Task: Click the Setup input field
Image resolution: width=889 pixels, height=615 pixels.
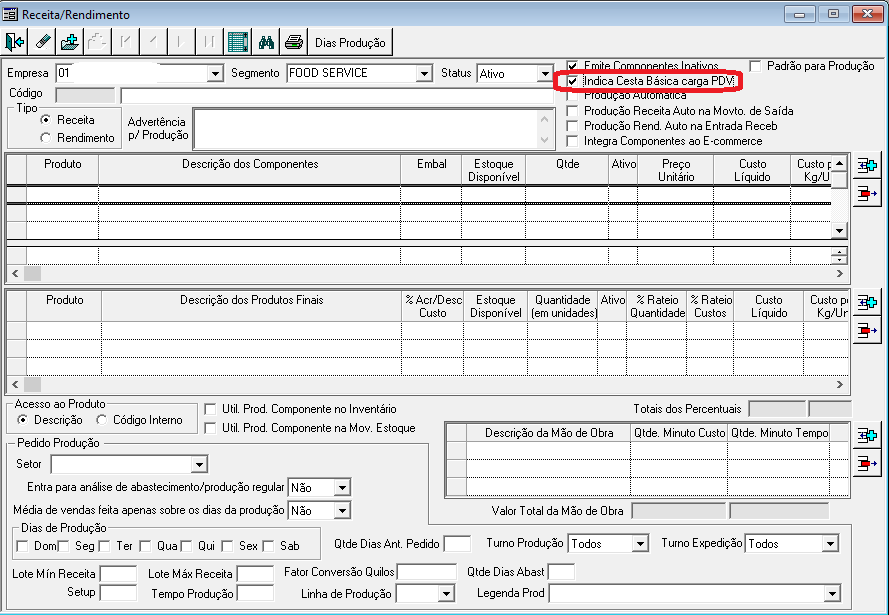Action: pyautogui.click(x=118, y=593)
